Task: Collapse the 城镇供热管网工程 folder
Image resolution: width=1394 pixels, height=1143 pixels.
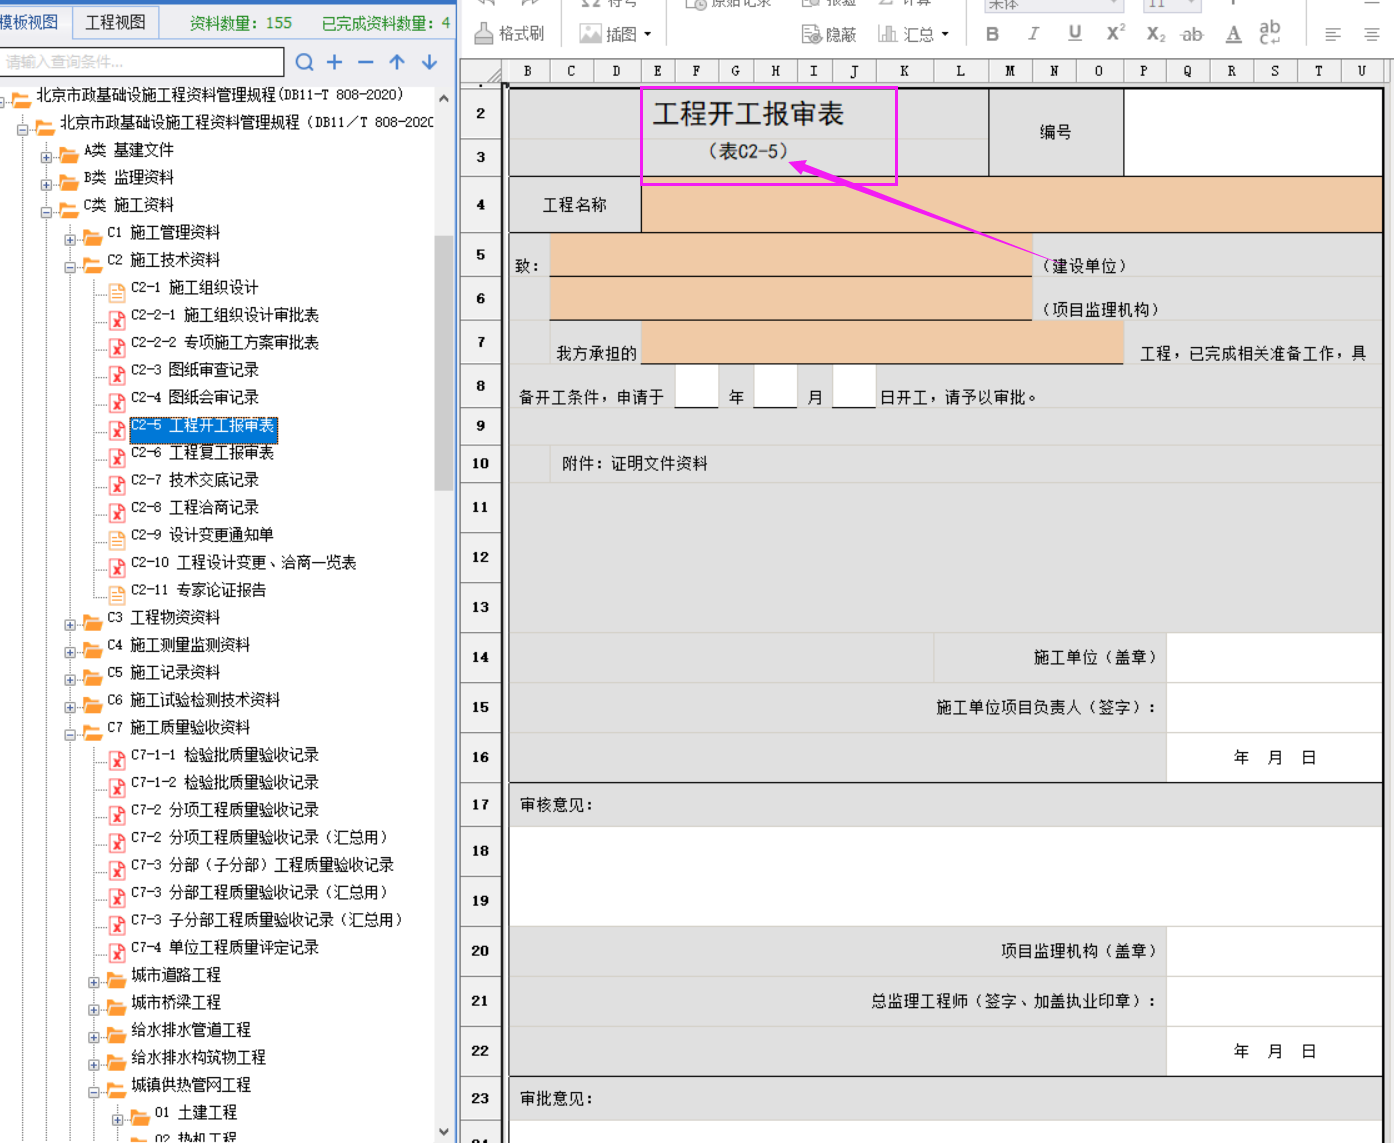Action: click(x=94, y=1092)
